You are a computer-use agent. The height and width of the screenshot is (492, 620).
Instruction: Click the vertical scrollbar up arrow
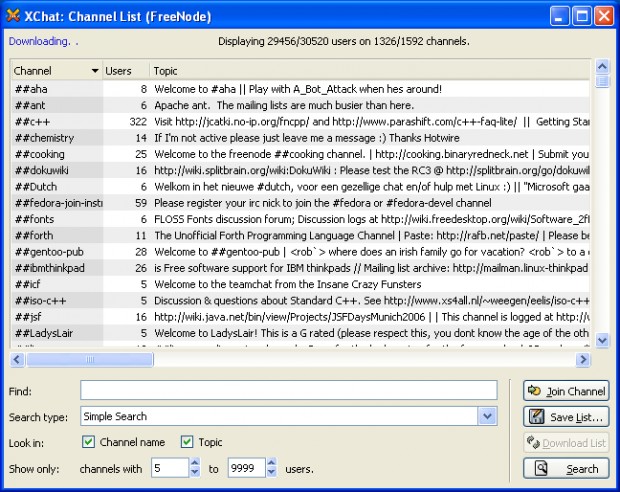[602, 66]
